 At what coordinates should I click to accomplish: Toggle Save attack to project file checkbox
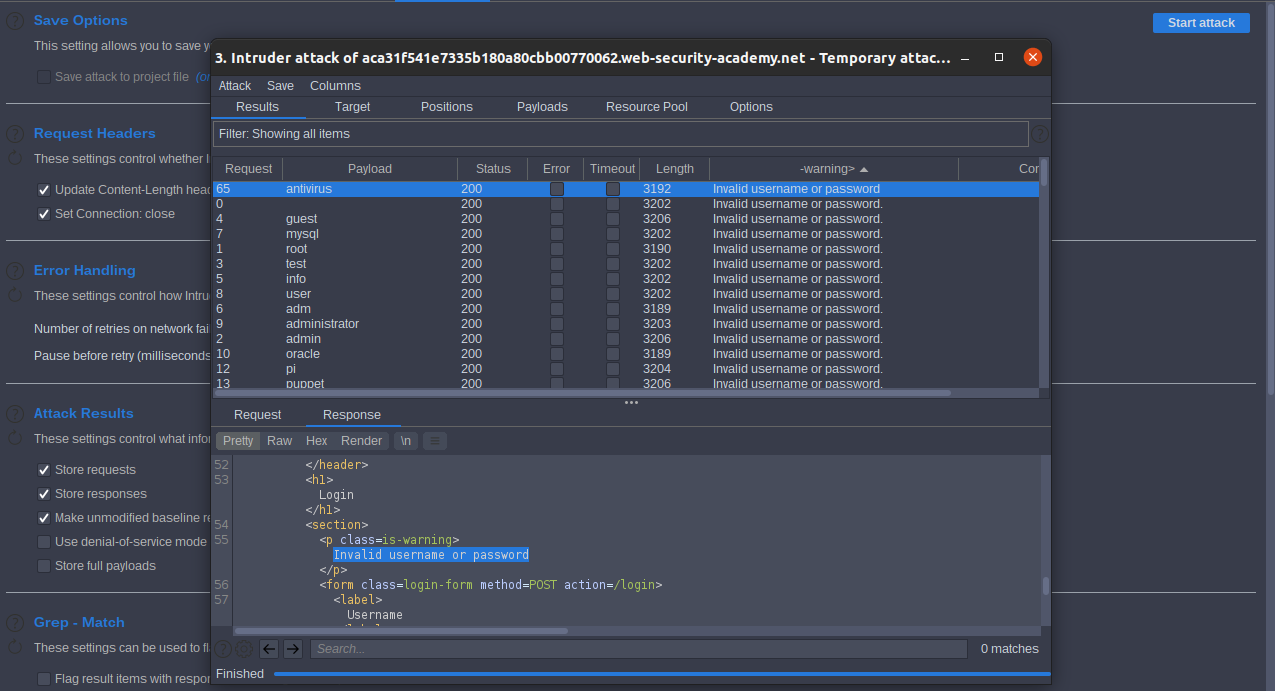(44, 77)
